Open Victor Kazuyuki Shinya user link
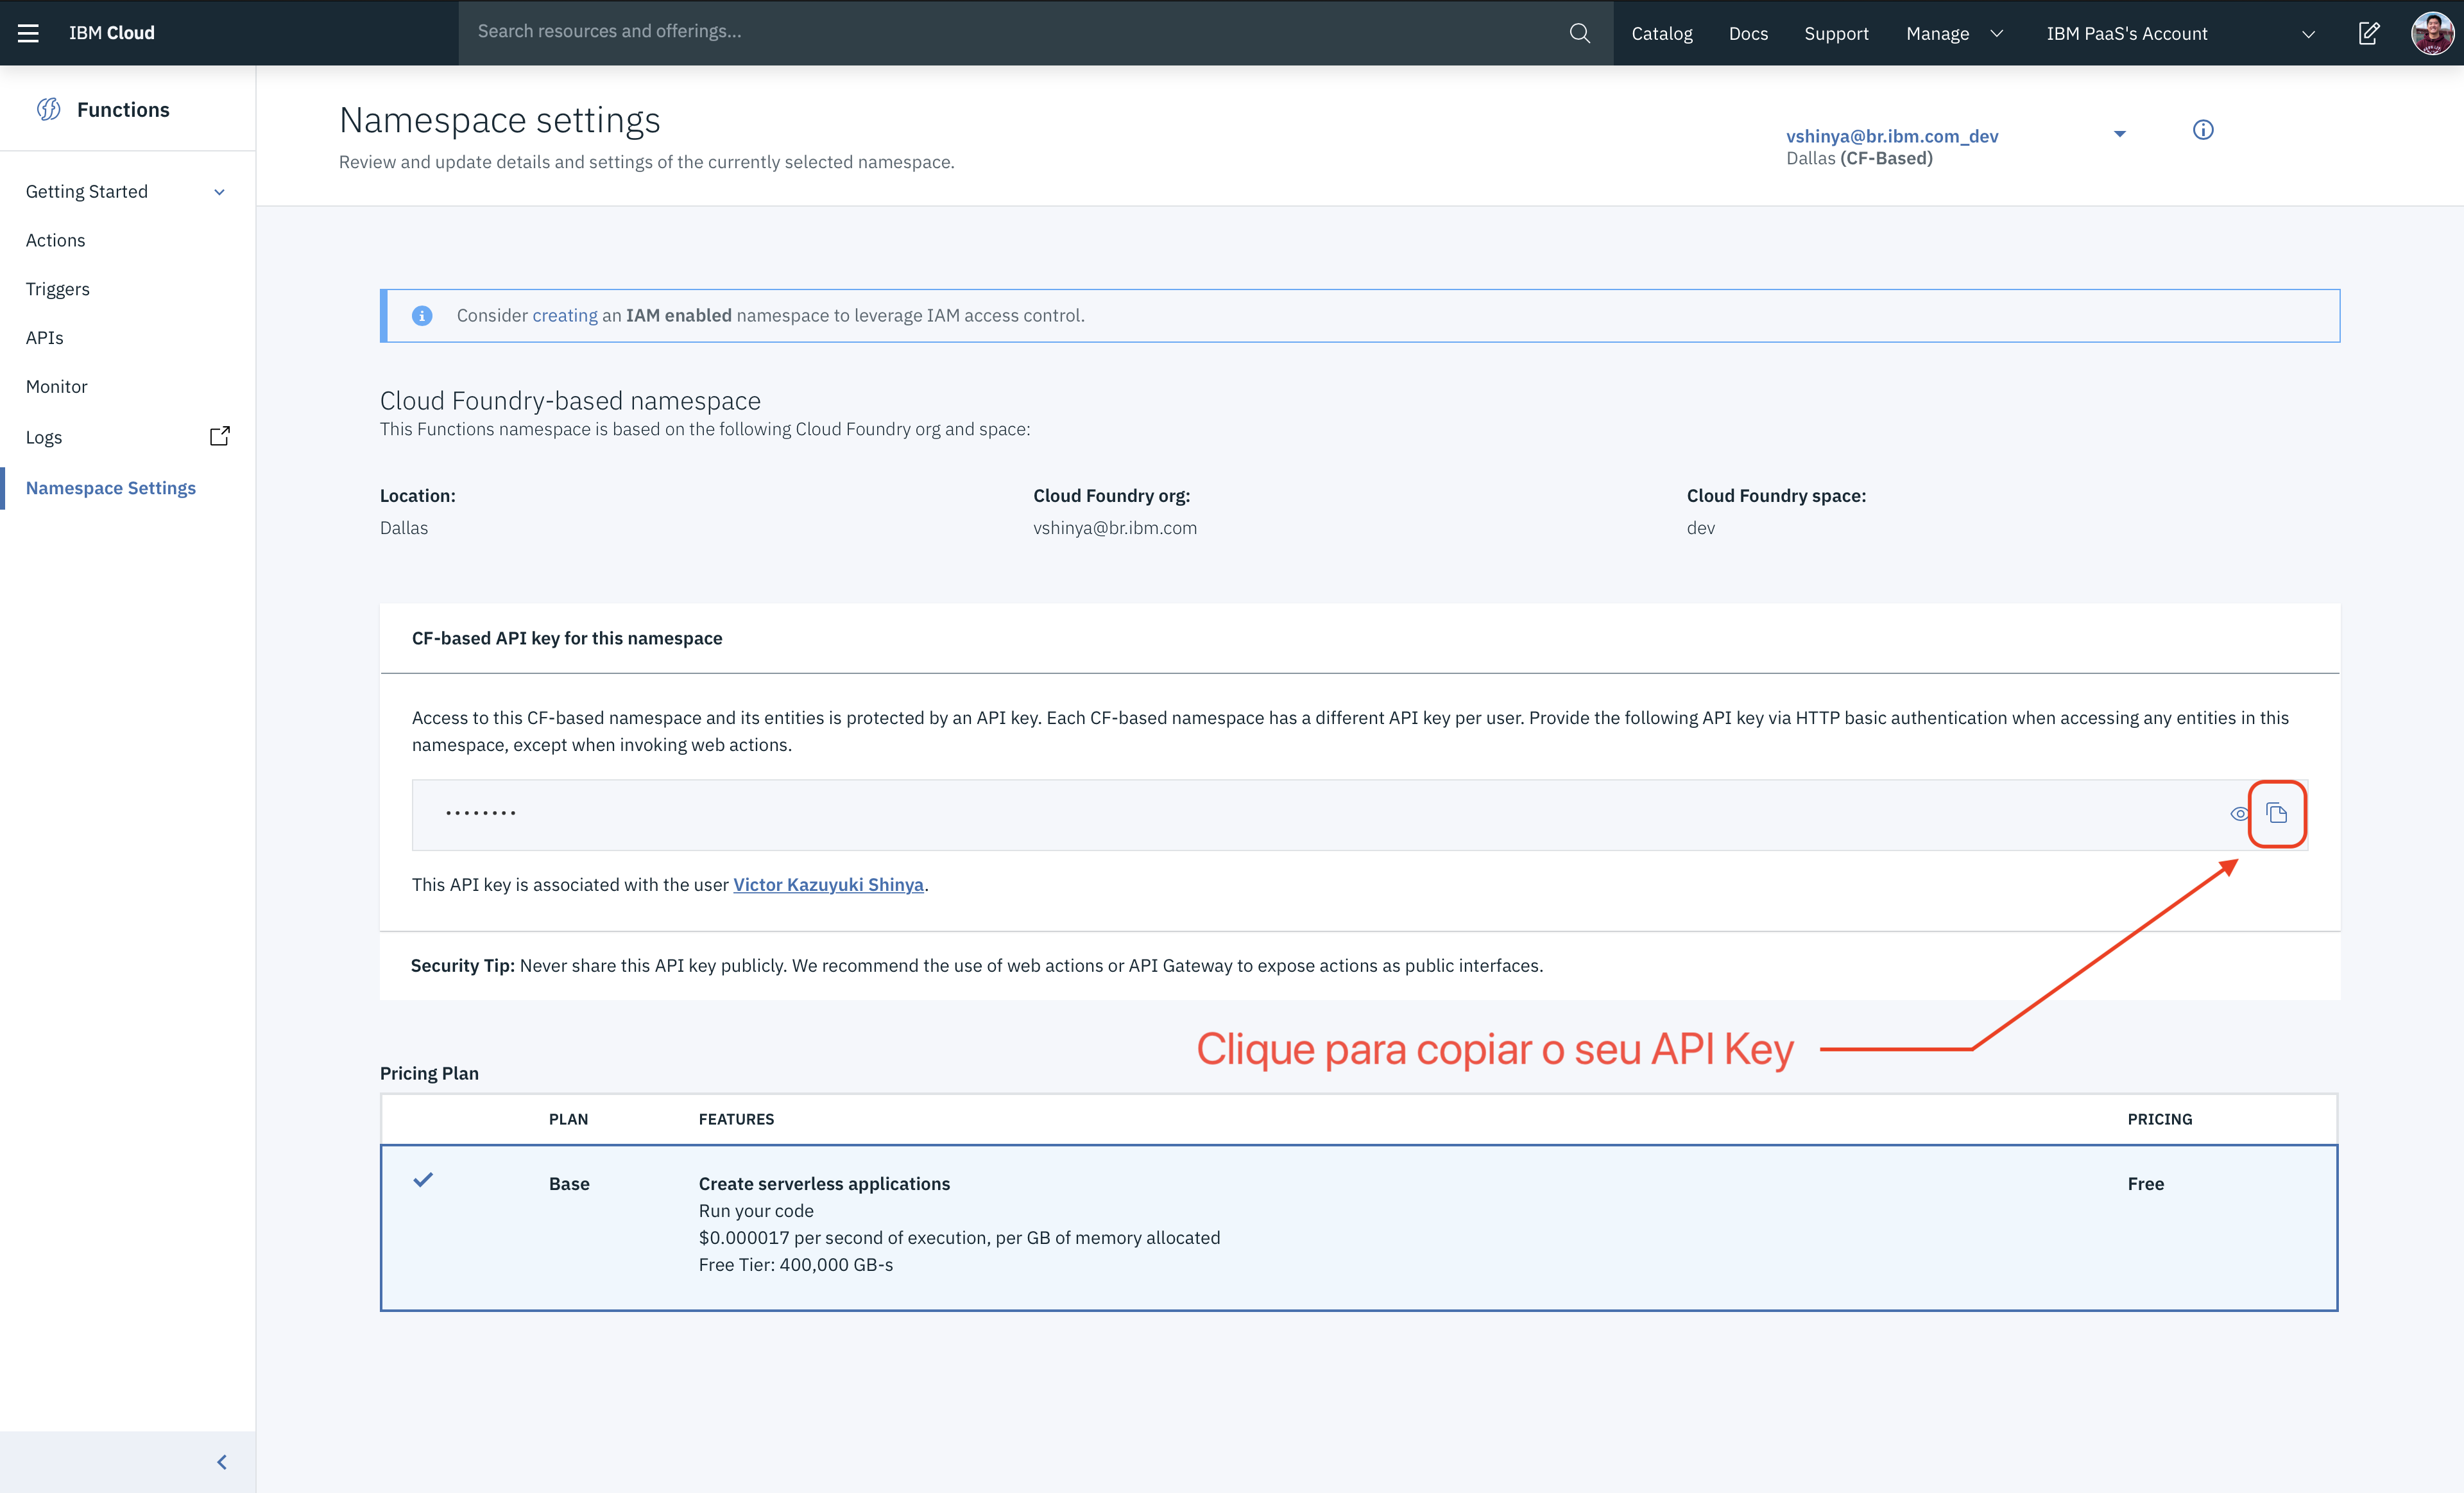Screen dimensions: 2464x1493 point(828,884)
